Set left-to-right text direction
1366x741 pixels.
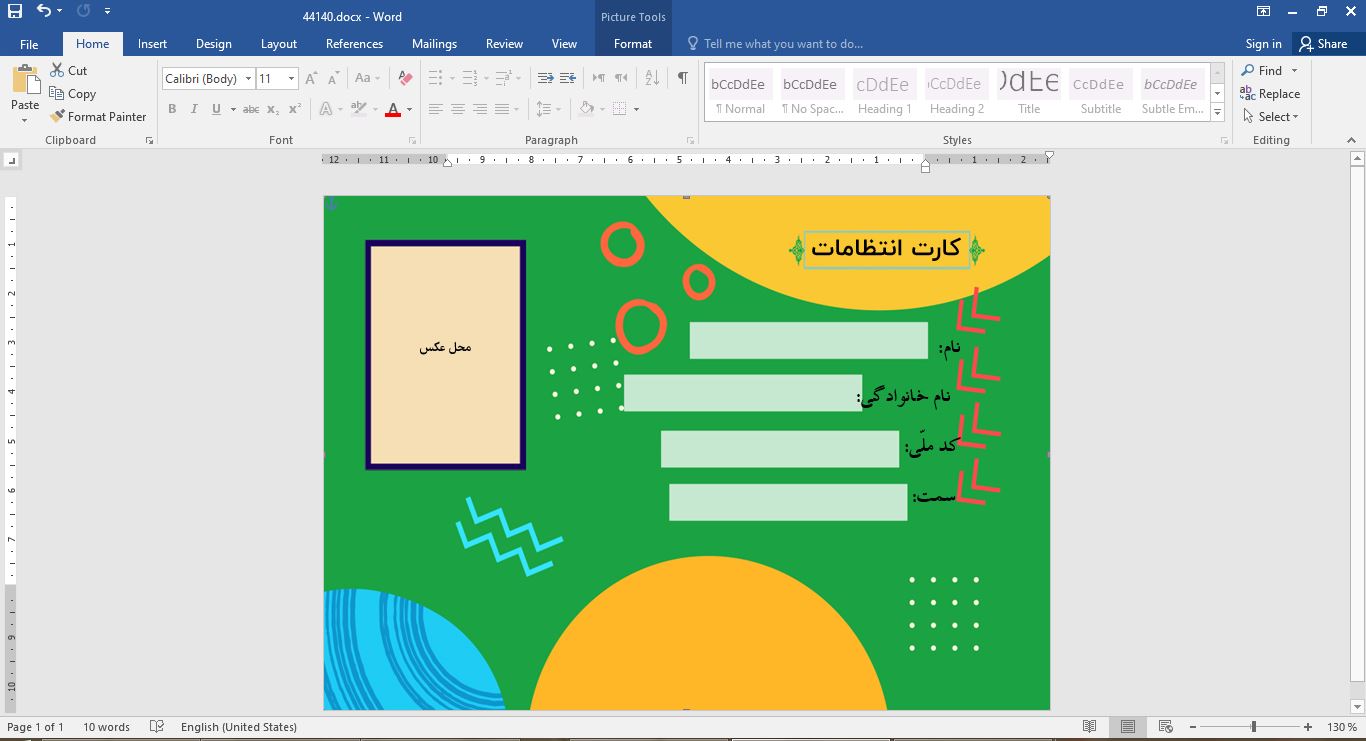tap(598, 78)
